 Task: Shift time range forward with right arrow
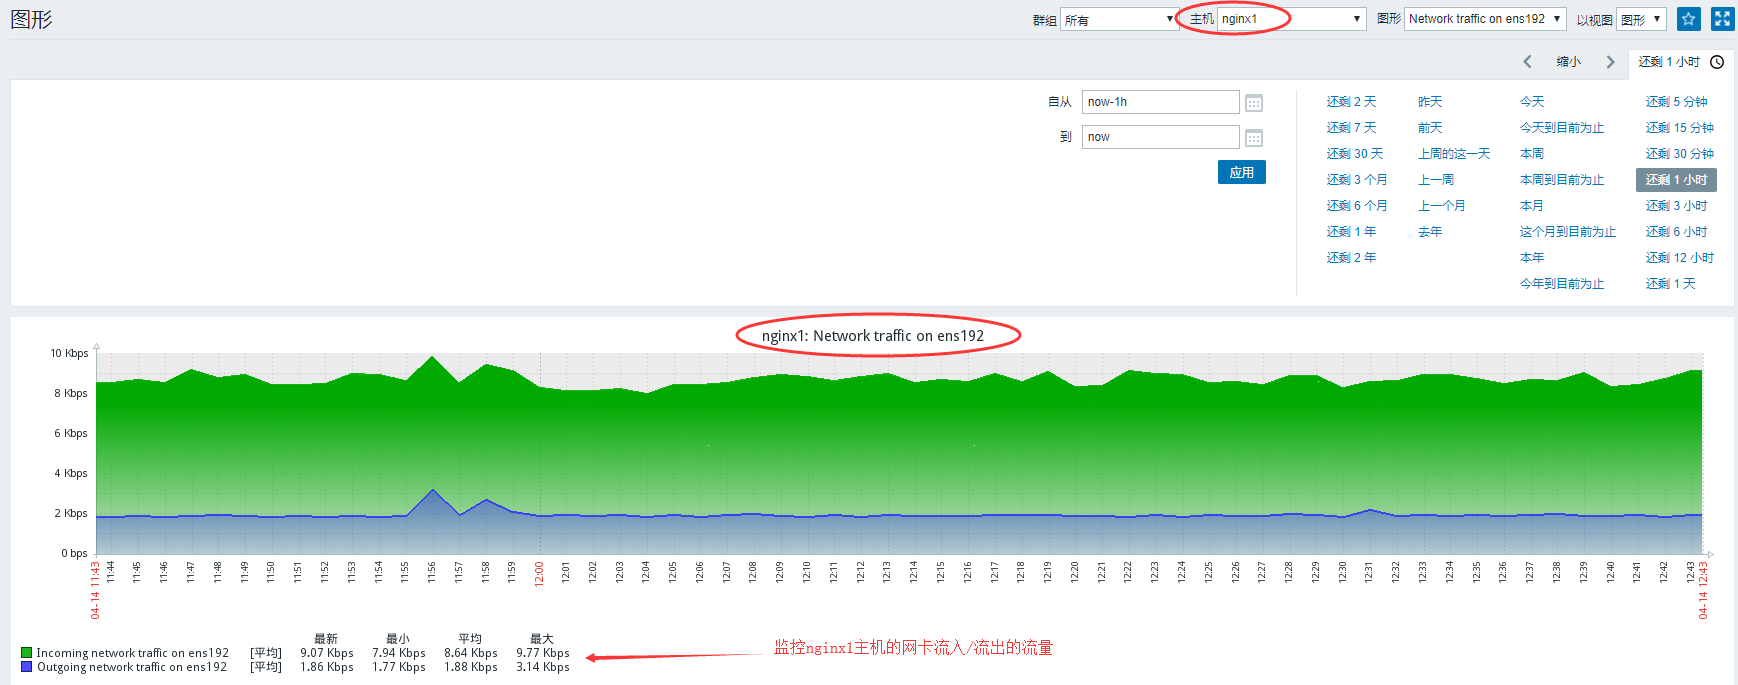tap(1610, 62)
